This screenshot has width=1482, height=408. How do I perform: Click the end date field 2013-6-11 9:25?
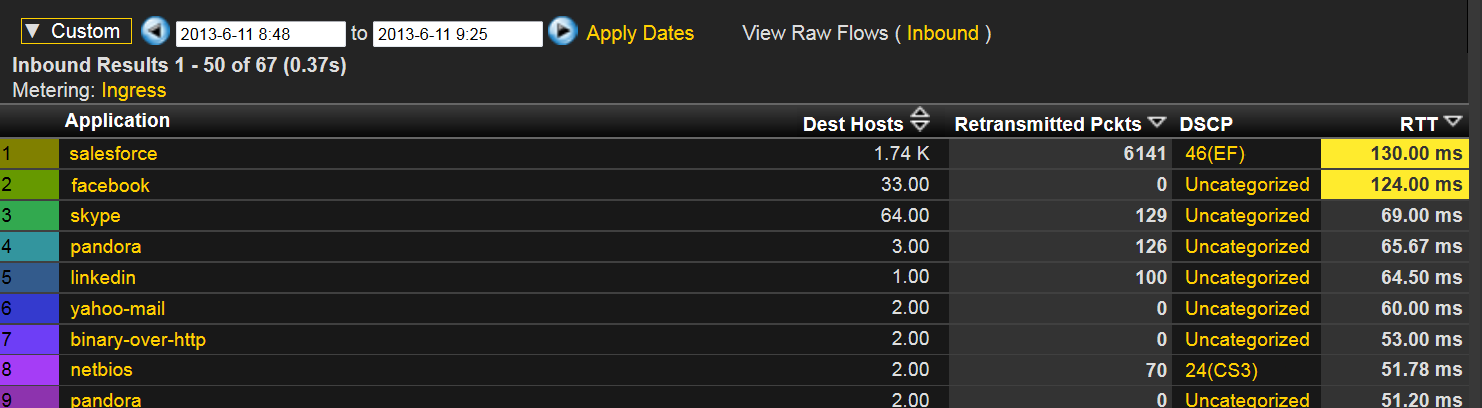(457, 34)
